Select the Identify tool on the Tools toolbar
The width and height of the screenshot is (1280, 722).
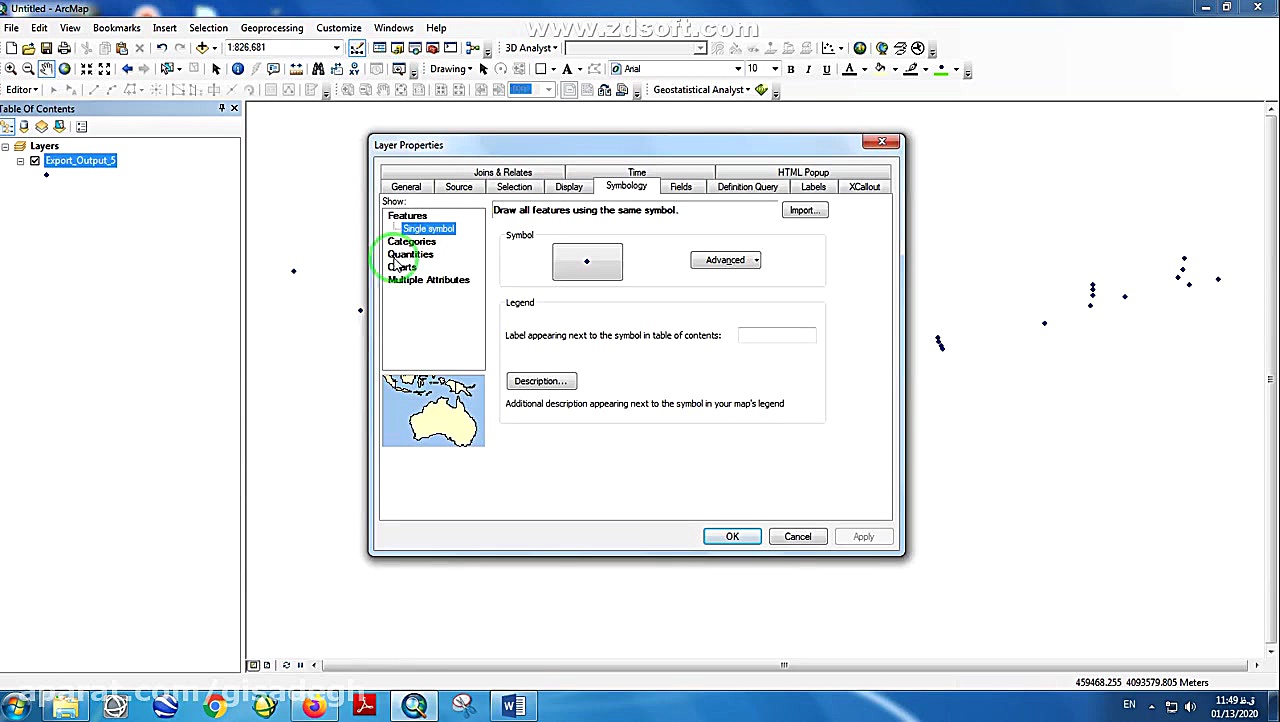[238, 68]
